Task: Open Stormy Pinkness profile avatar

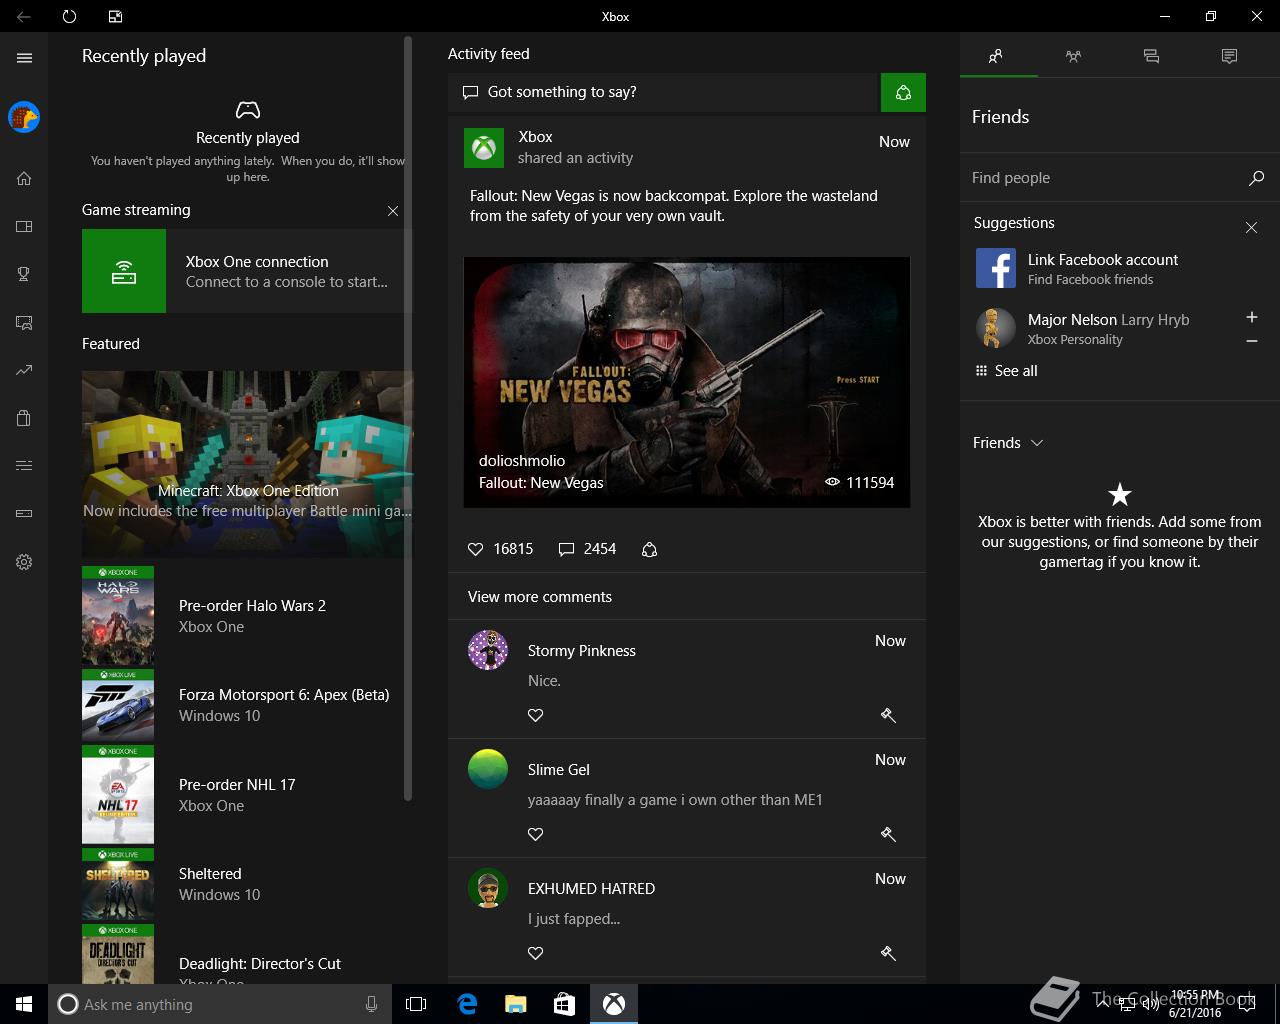Action: click(488, 650)
